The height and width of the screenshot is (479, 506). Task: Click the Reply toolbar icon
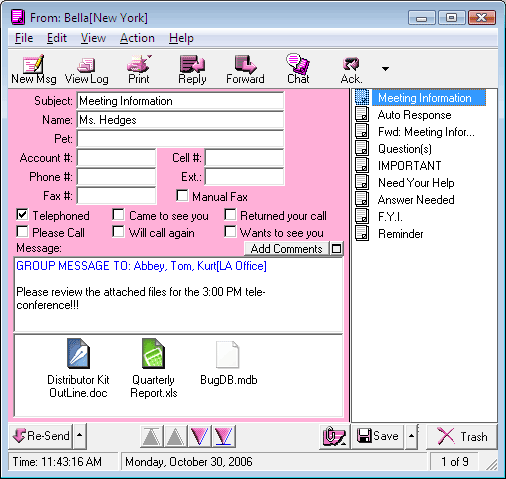coord(192,69)
